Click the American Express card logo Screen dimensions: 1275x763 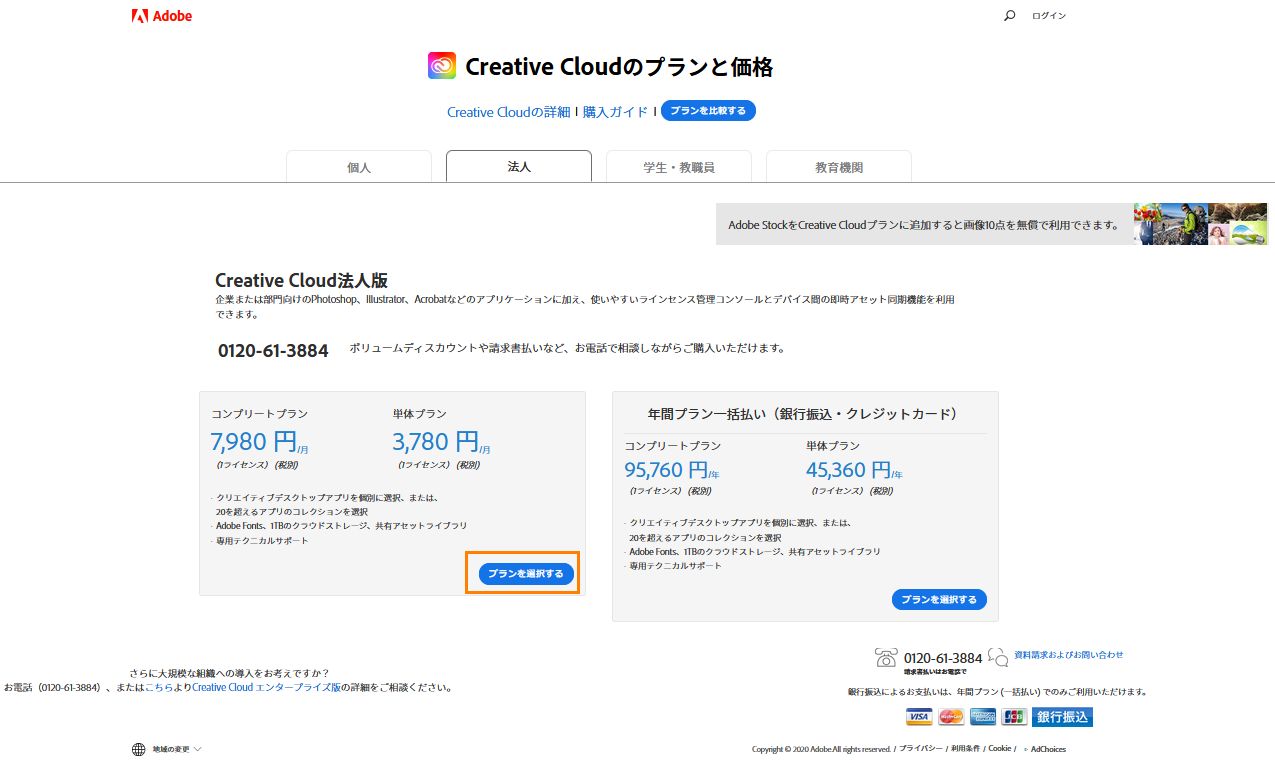pos(983,717)
